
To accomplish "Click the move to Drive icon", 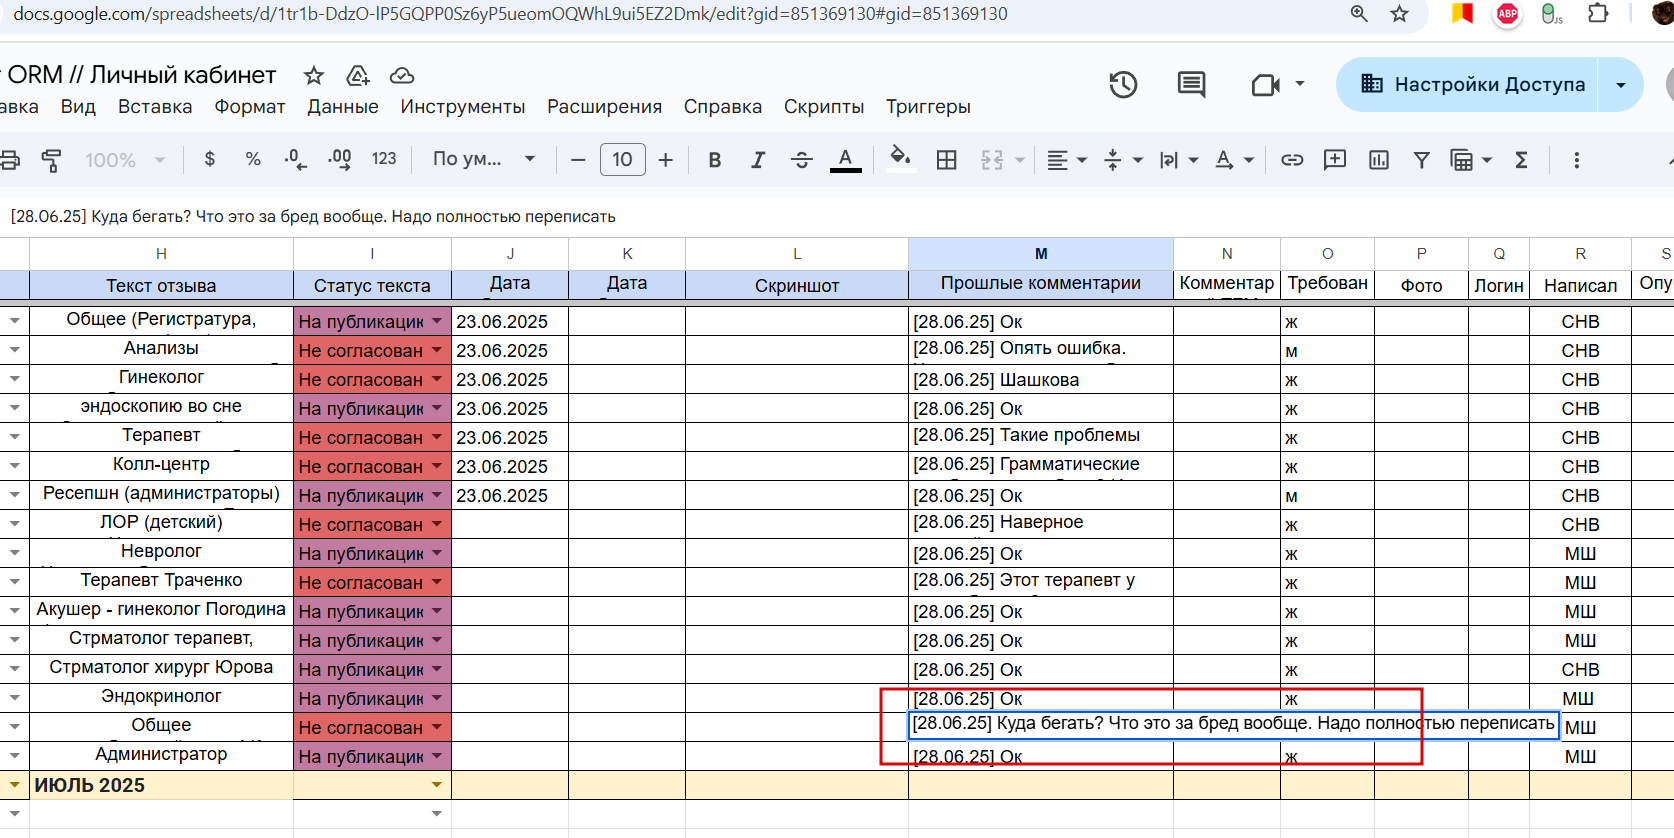I will 358,76.
